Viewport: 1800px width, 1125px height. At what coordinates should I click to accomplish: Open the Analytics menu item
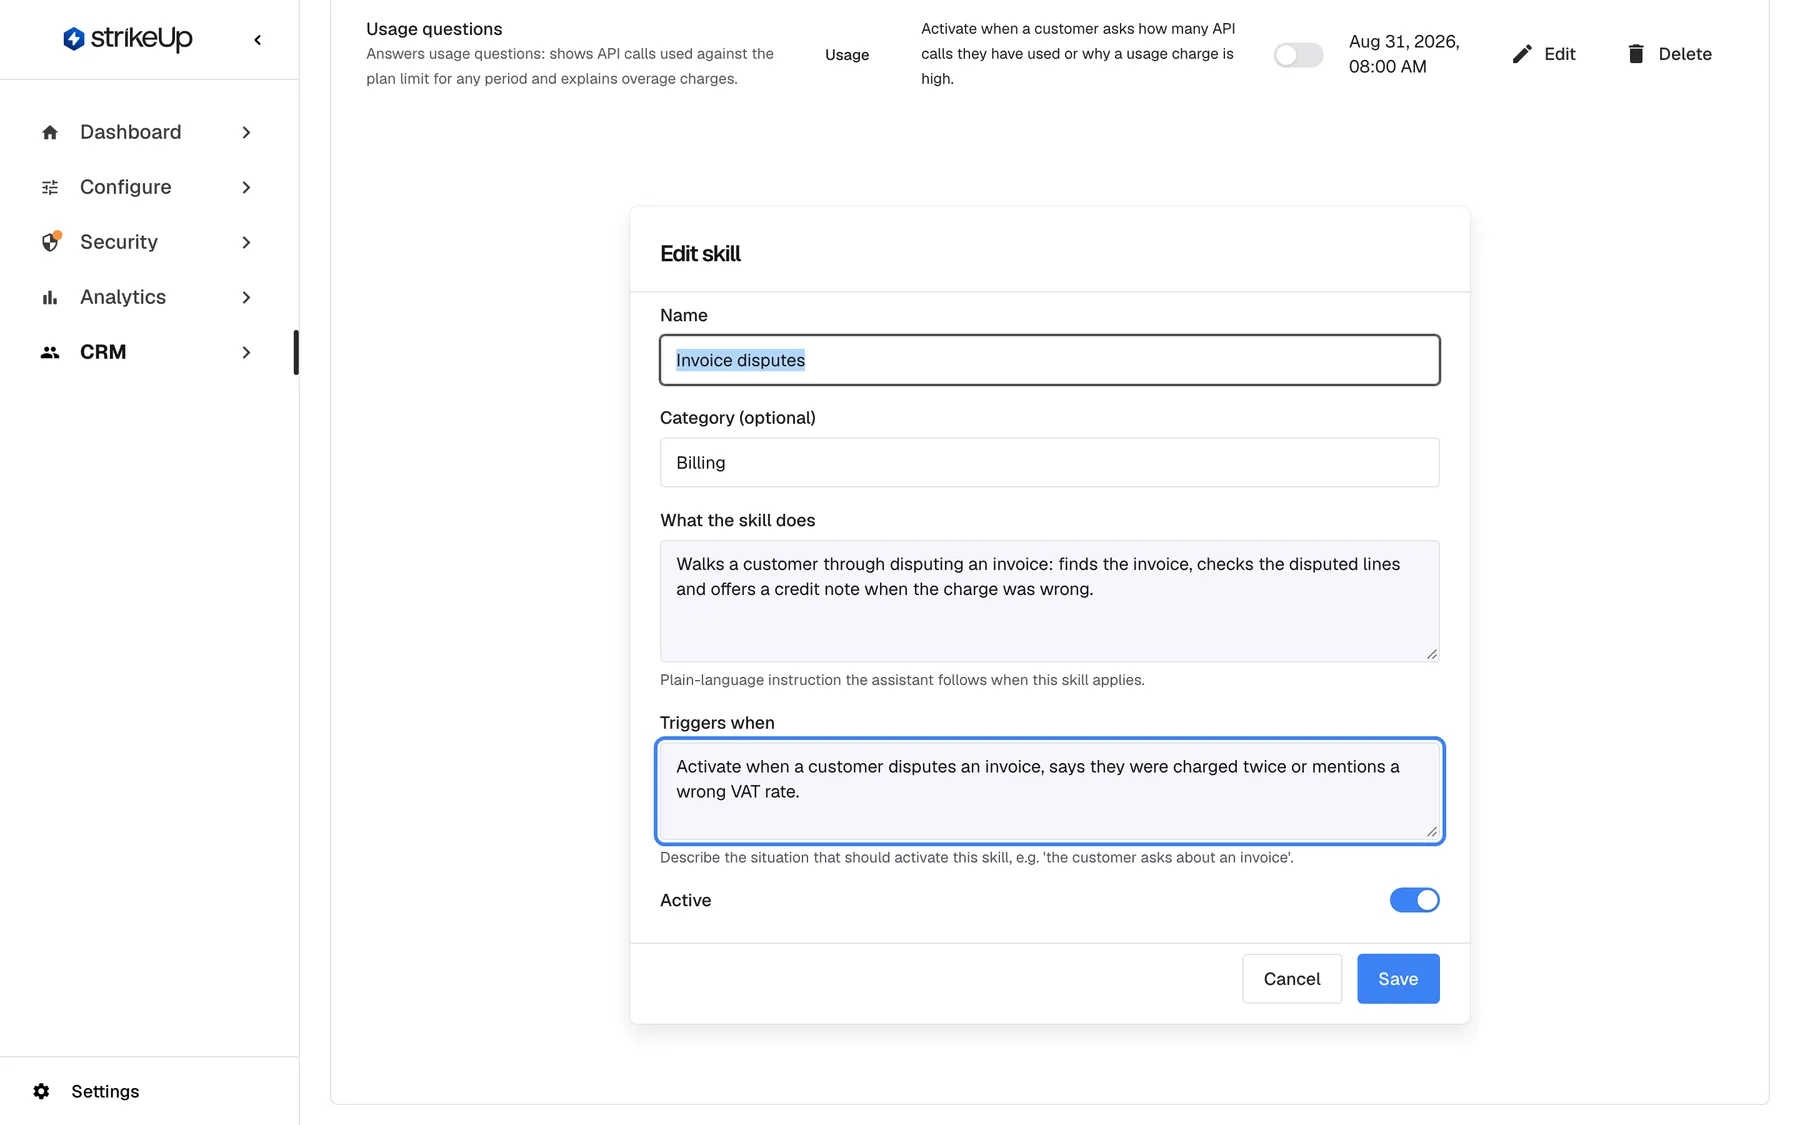(147, 297)
